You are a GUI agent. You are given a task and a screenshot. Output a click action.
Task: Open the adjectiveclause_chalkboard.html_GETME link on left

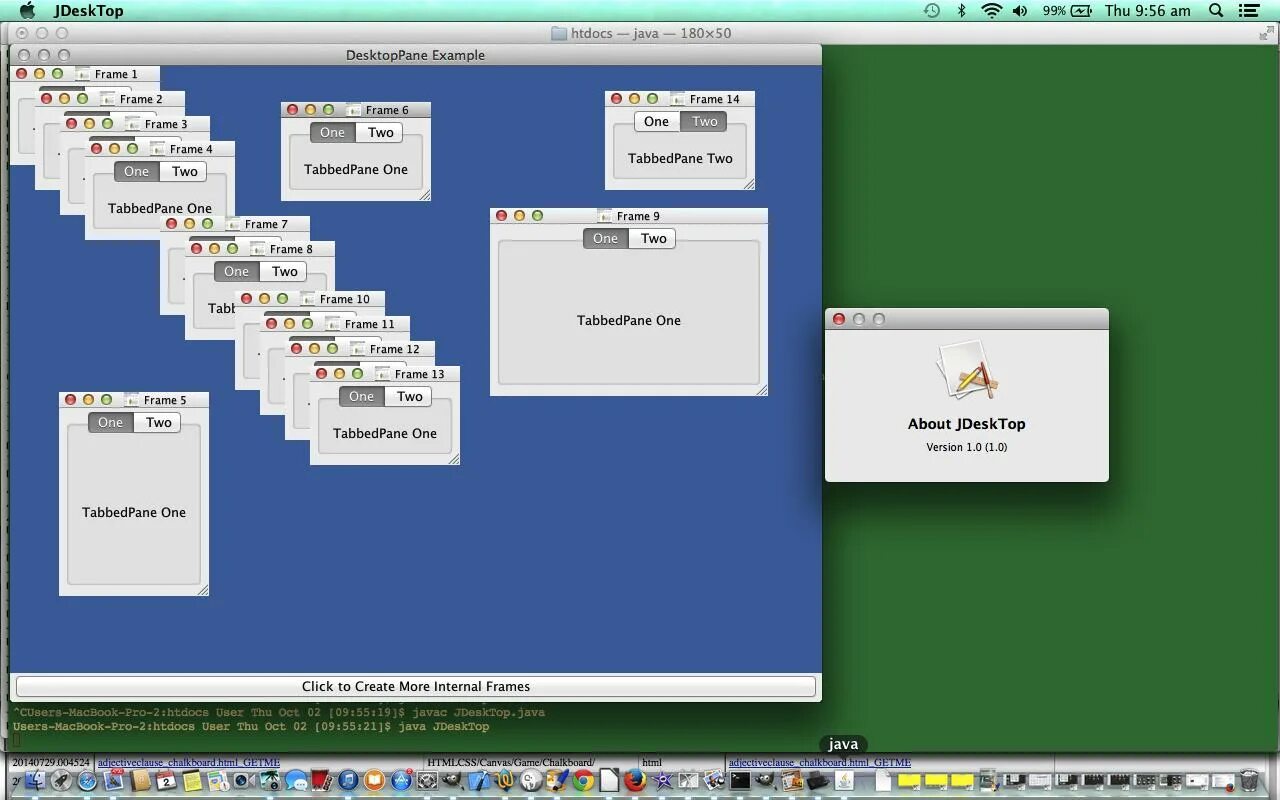[189, 762]
